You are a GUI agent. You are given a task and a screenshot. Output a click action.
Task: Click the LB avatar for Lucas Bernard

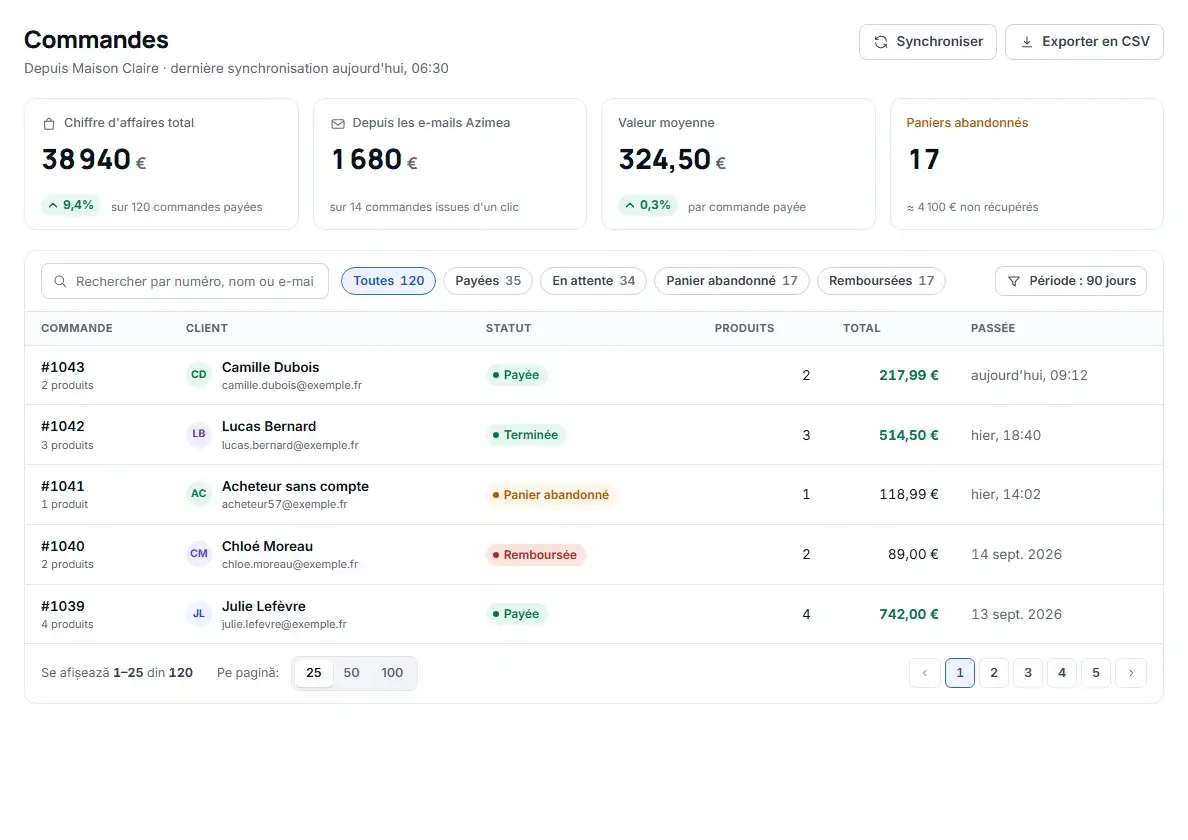click(199, 435)
